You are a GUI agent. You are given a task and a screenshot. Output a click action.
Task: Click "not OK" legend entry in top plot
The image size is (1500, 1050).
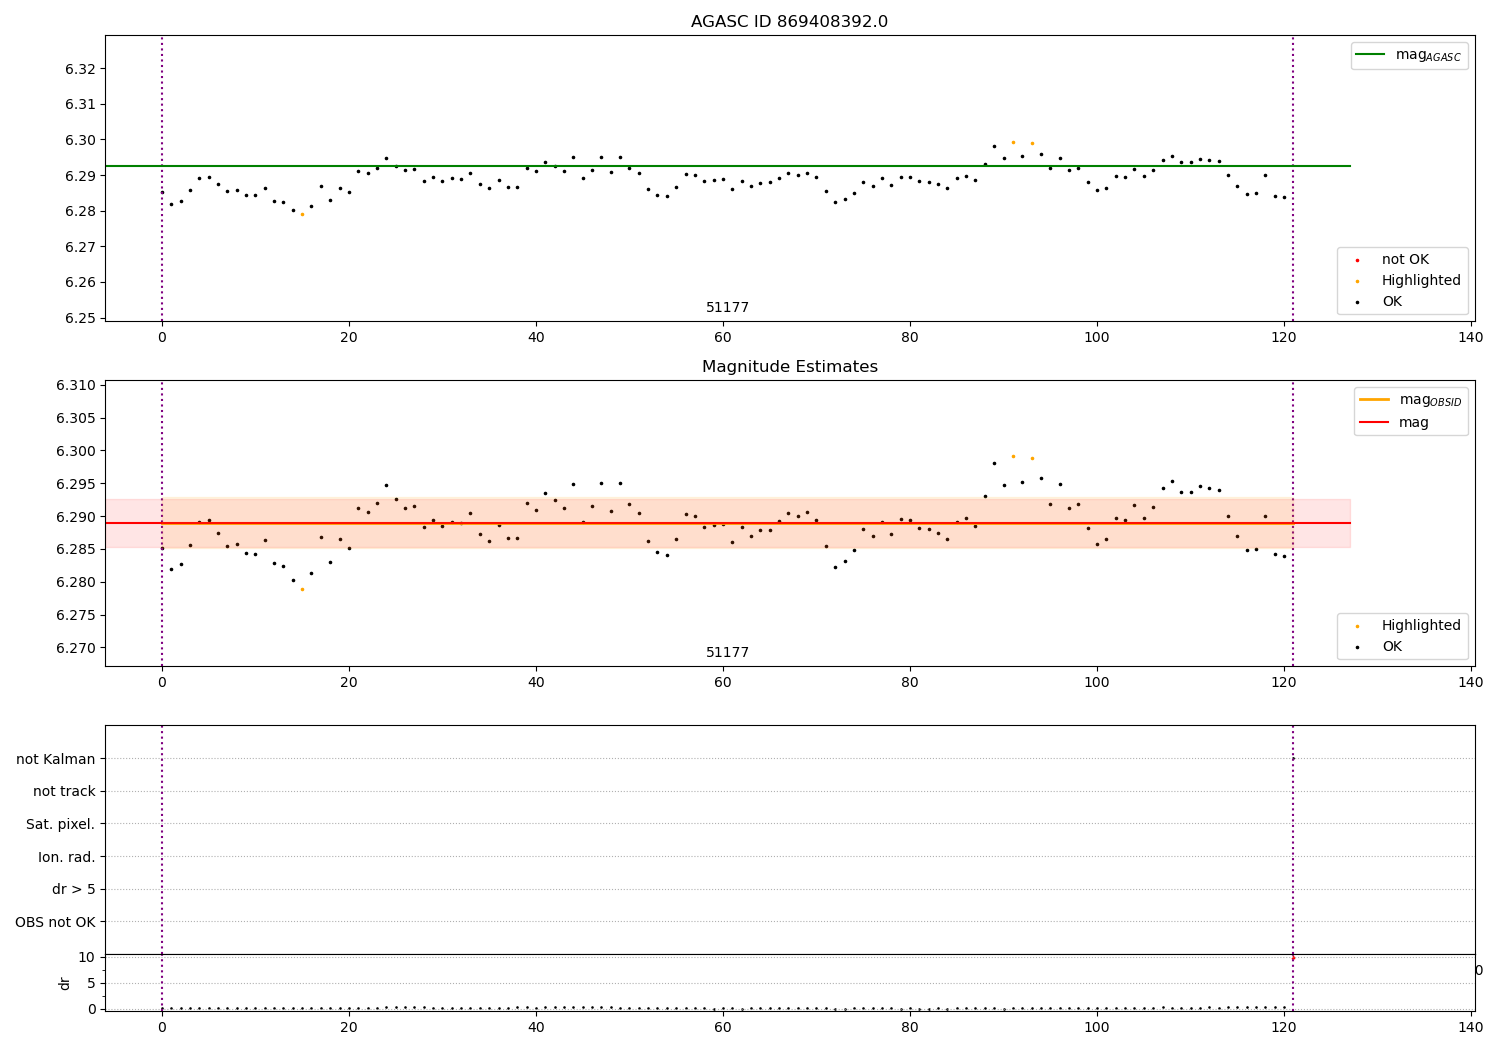1405,260
